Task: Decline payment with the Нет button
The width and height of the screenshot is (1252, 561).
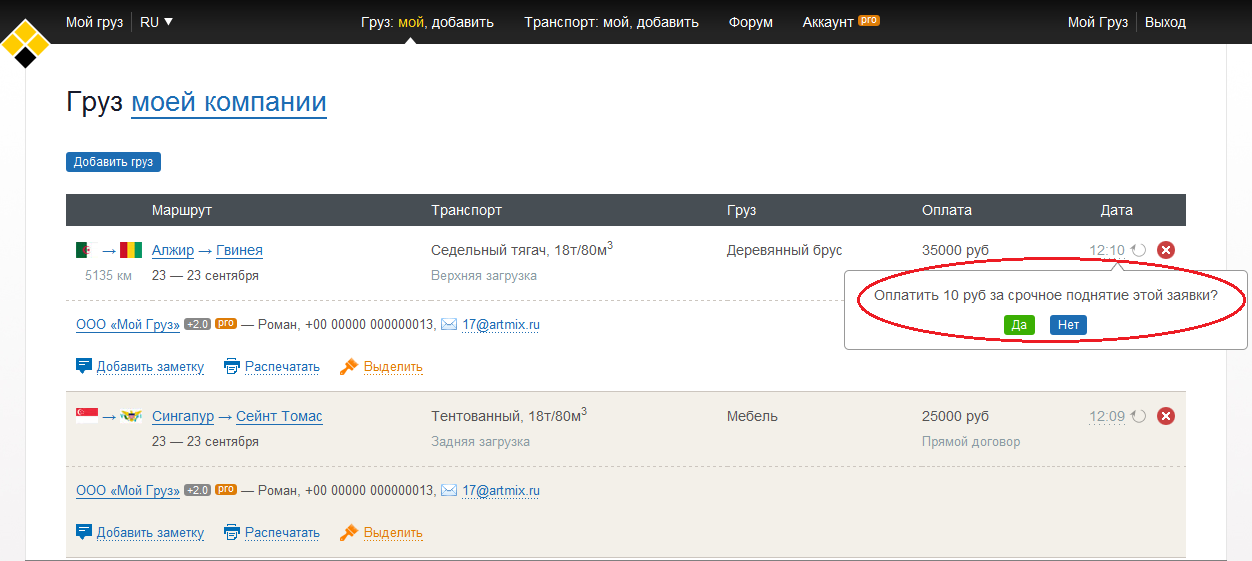Action: tap(1068, 325)
